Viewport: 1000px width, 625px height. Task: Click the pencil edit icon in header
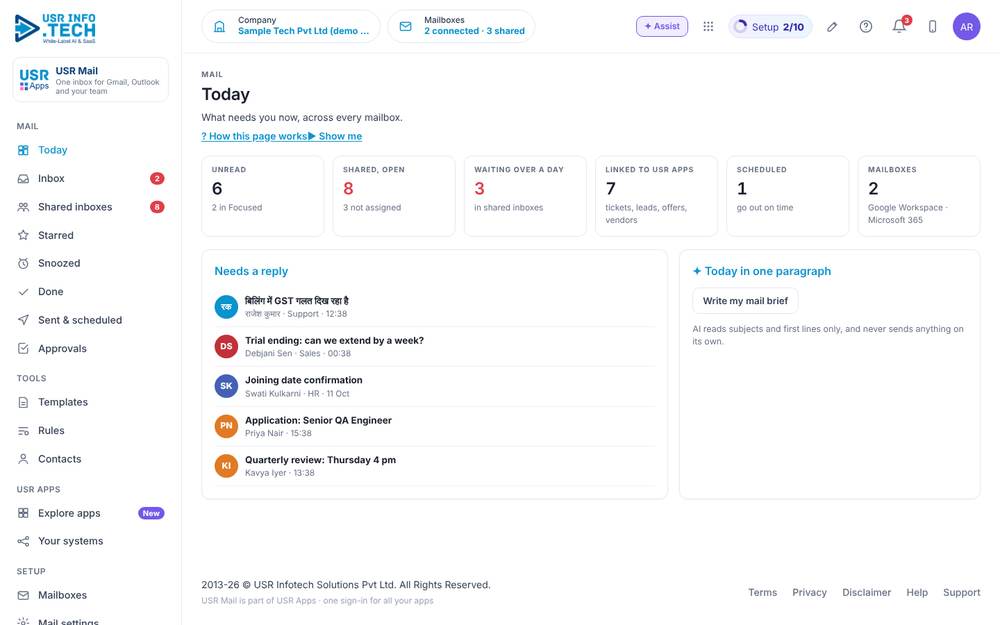(832, 27)
